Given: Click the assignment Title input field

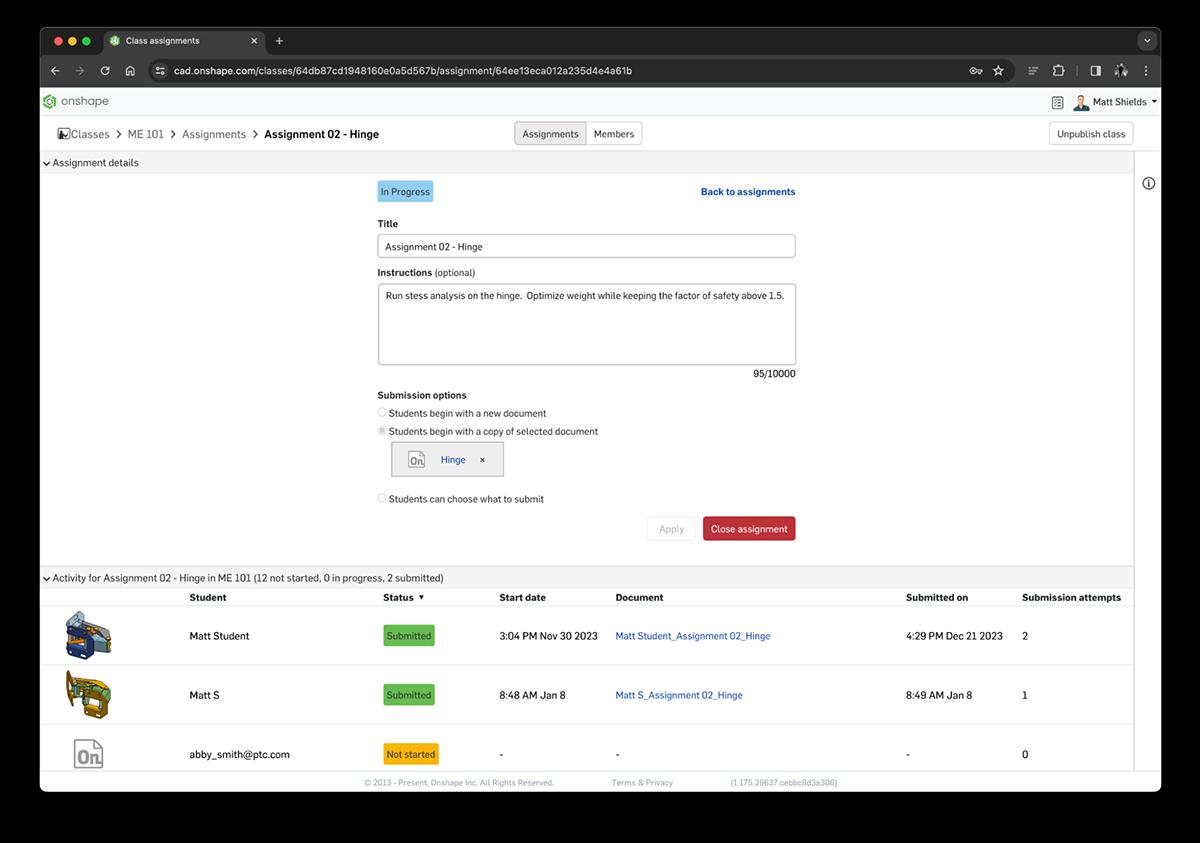Looking at the screenshot, I should (586, 246).
